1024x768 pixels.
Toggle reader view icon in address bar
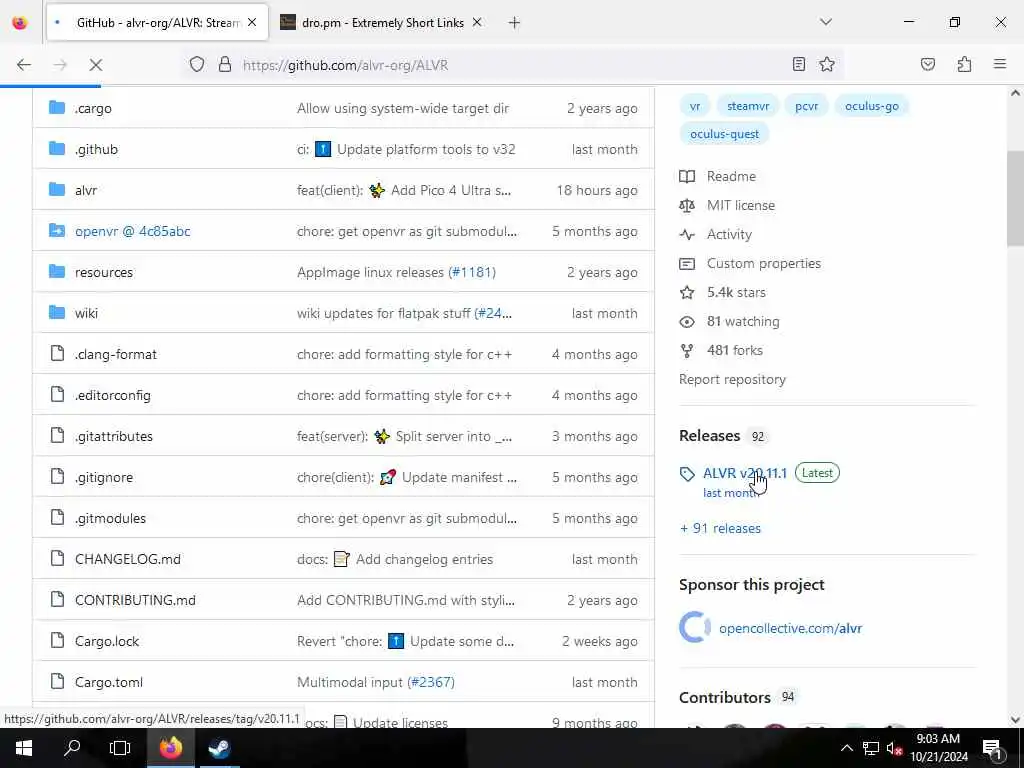tap(799, 64)
